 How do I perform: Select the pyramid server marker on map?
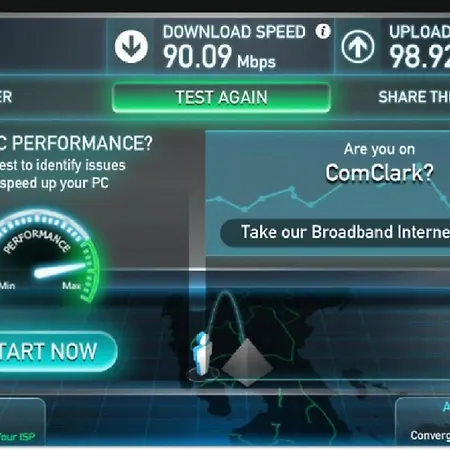247,362
